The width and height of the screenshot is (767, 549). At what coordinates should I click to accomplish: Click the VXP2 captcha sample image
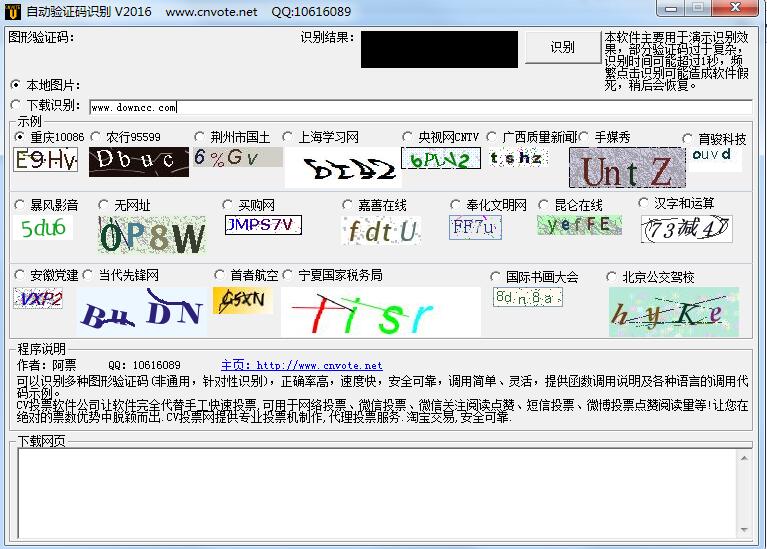38,298
